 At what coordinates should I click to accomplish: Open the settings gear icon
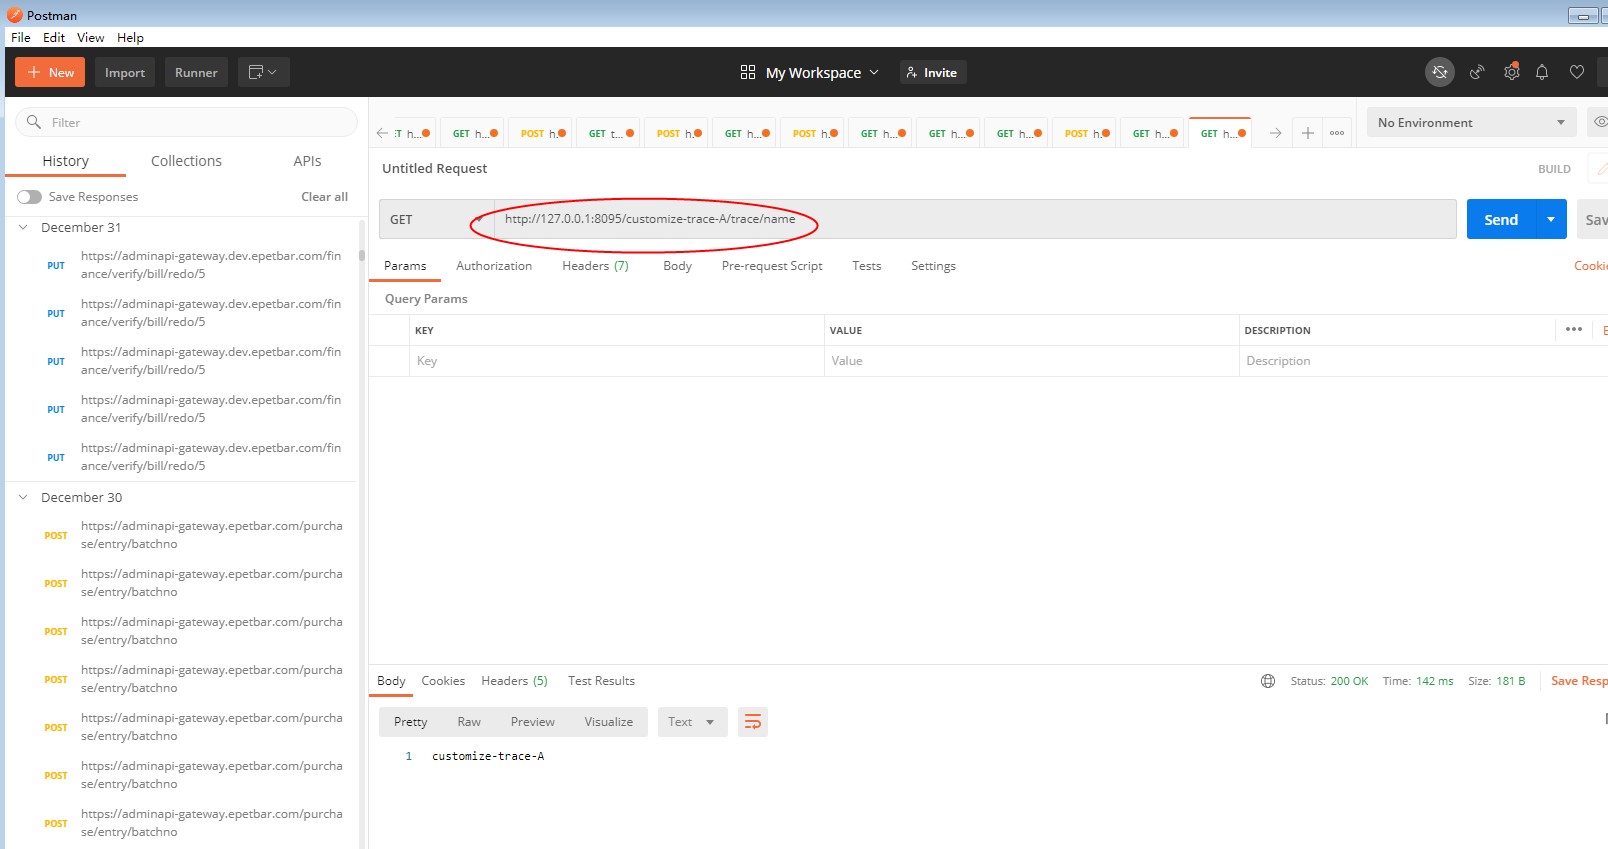1512,72
